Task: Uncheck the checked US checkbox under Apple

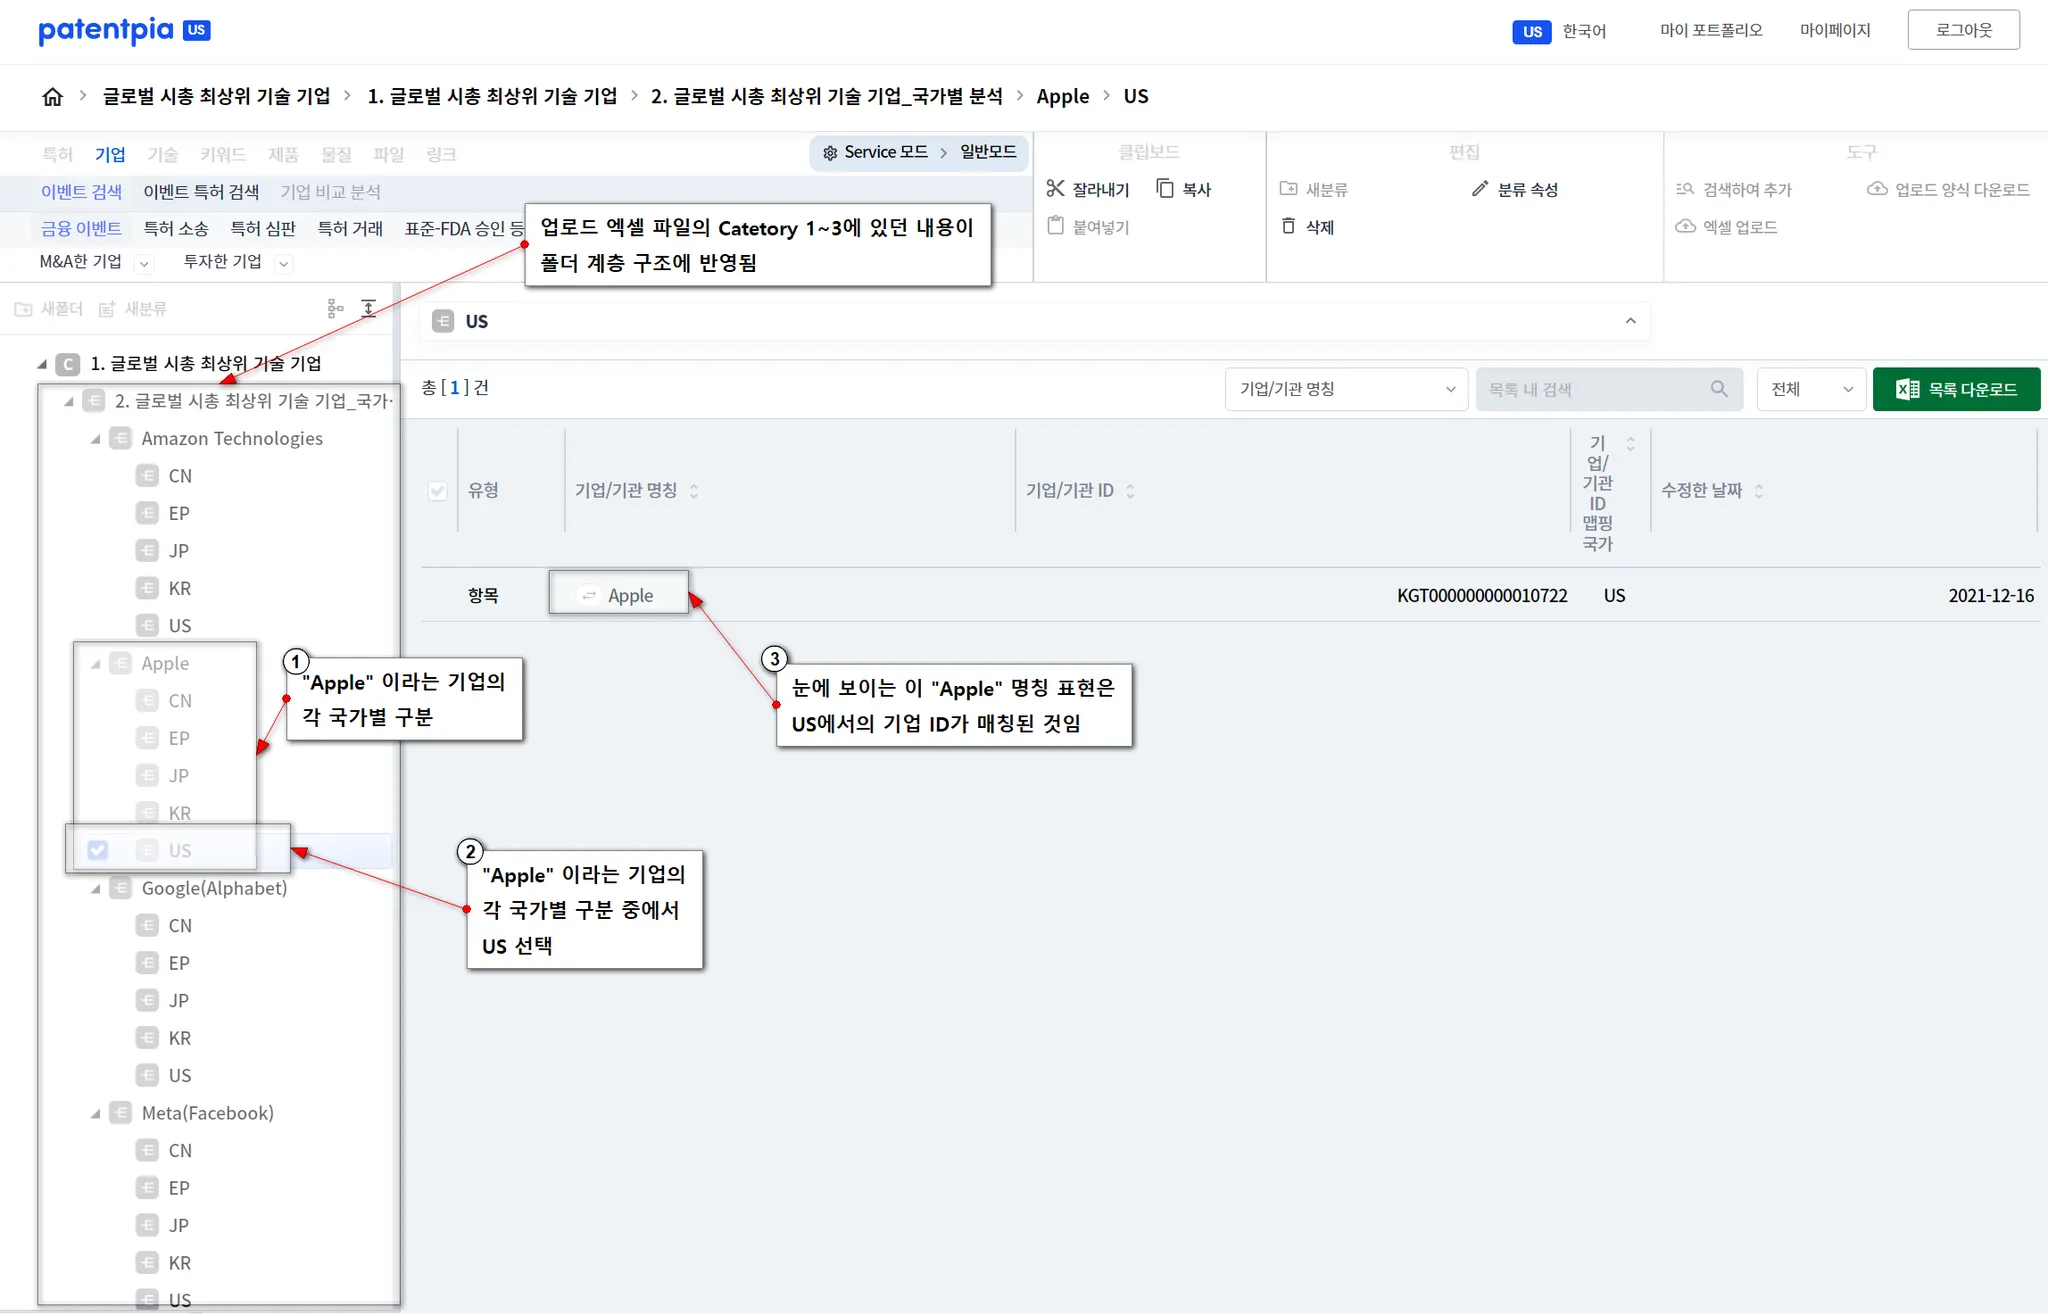Action: tap(98, 850)
